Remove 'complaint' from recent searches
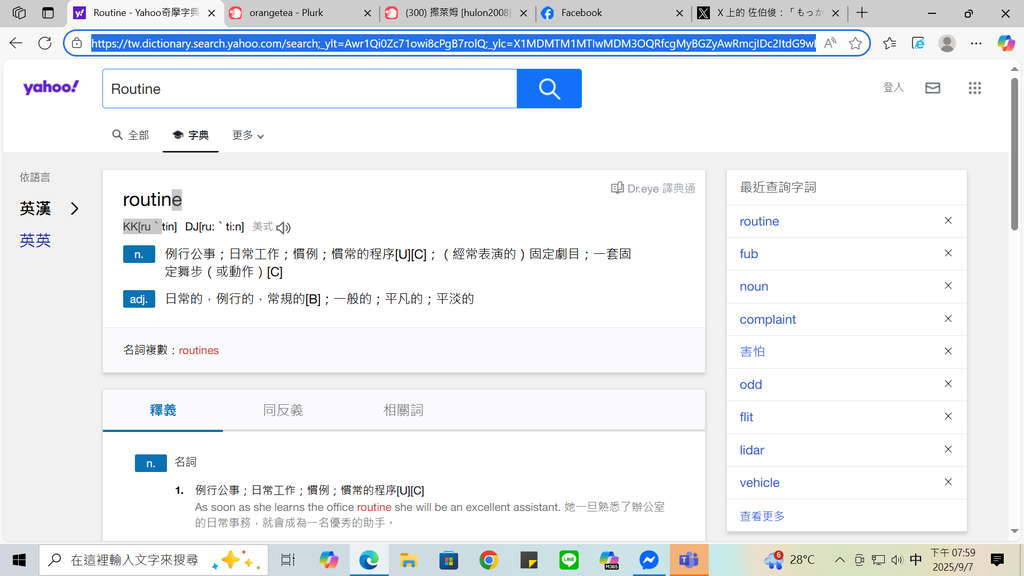The width and height of the screenshot is (1024, 576). pos(948,319)
